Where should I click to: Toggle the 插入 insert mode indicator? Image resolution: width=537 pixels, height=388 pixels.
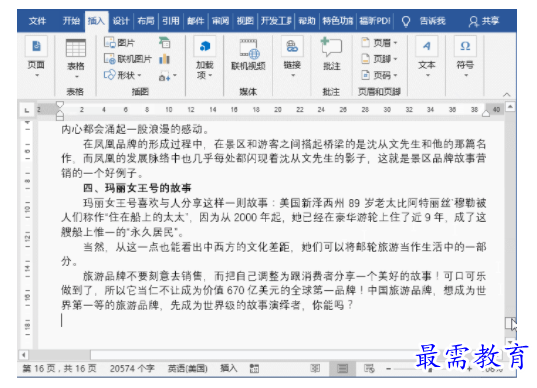(x=228, y=369)
